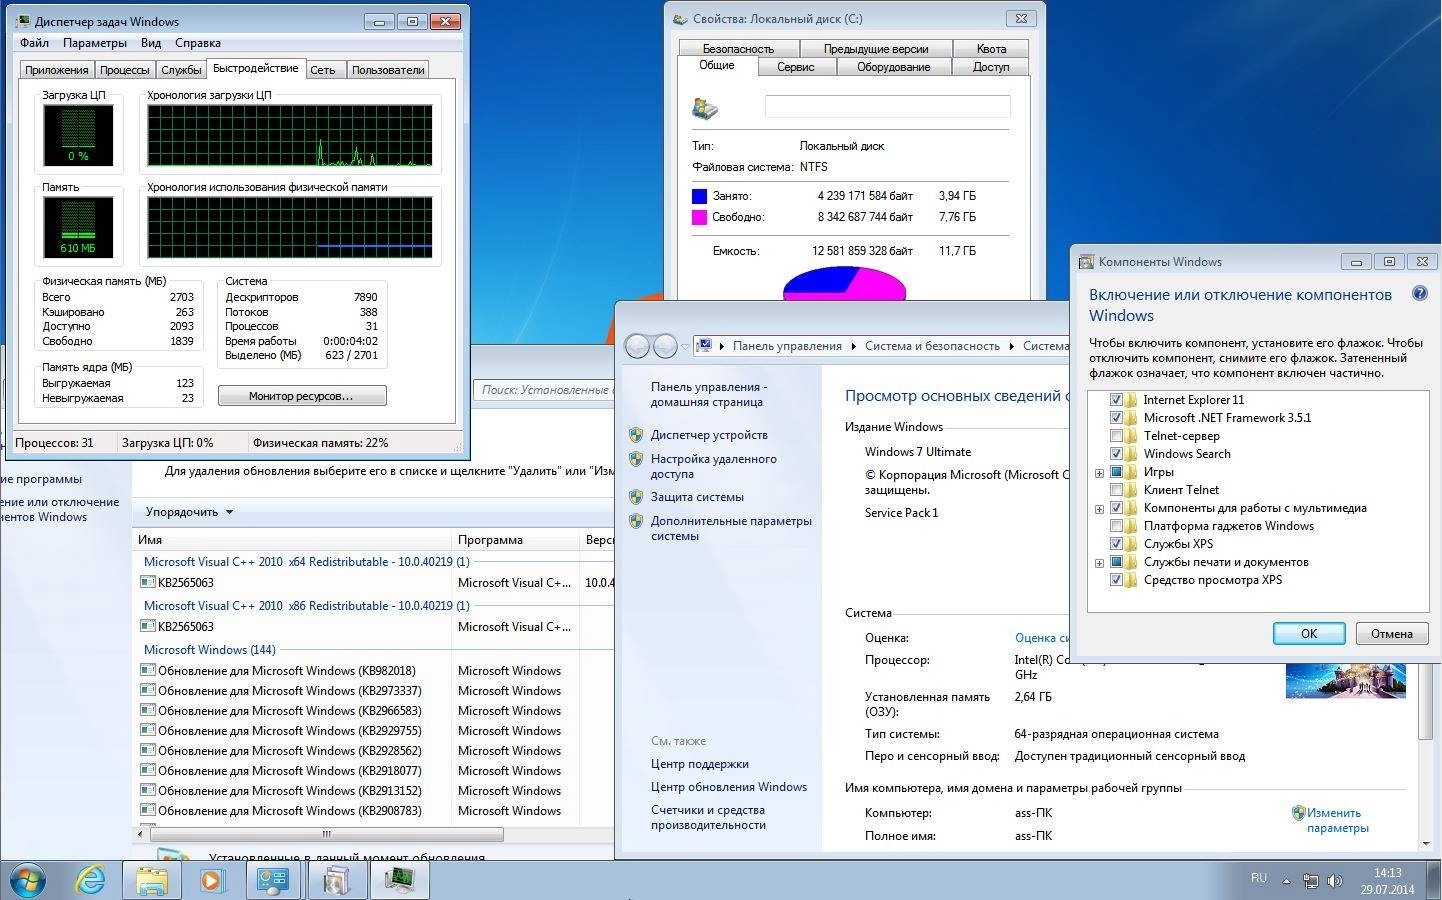Open the Центр поддержки link

[700, 764]
